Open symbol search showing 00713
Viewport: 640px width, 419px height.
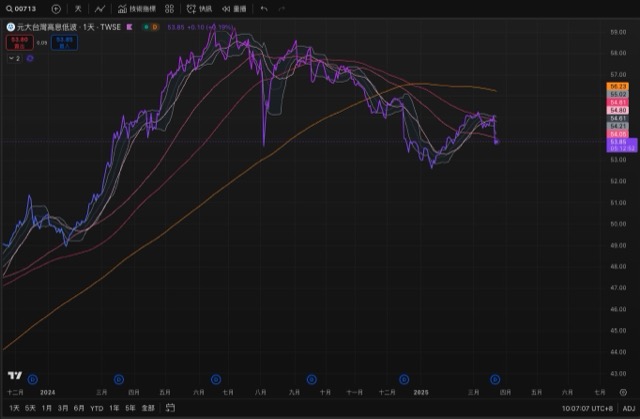click(x=21, y=9)
